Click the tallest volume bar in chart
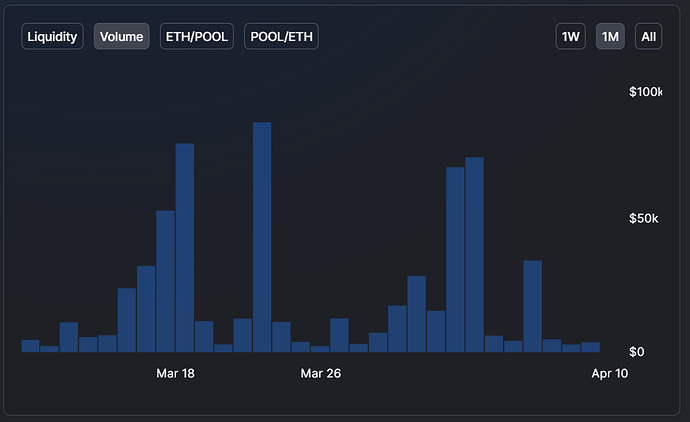690x422 pixels. pos(262,238)
